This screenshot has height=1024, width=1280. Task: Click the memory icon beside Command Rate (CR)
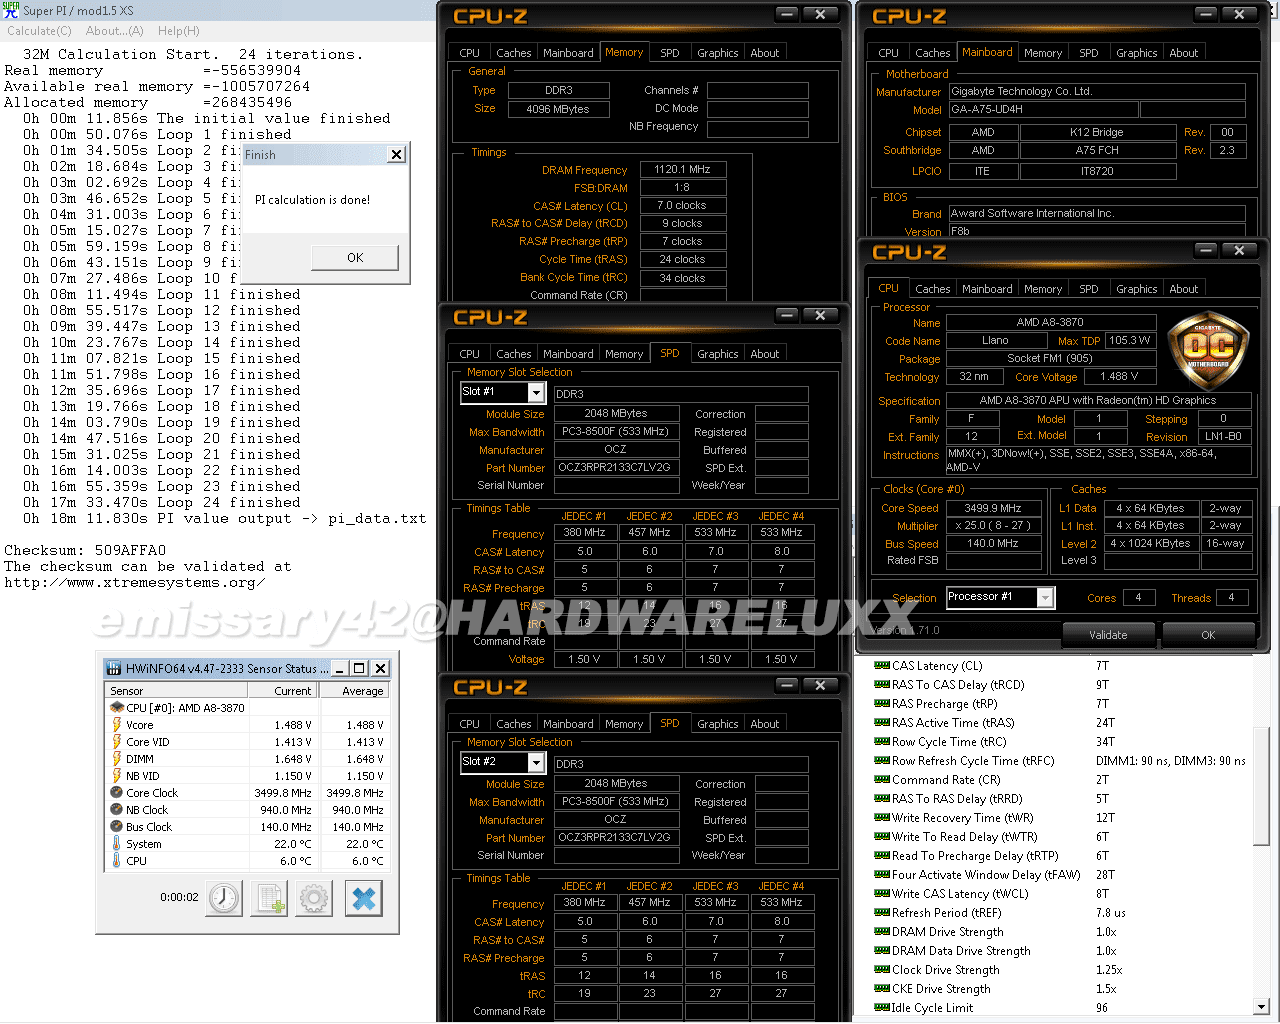(882, 779)
